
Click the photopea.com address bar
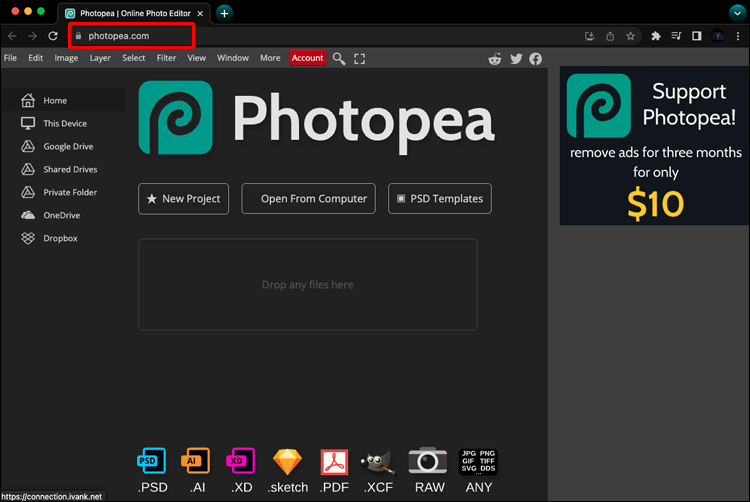pyautogui.click(x=130, y=36)
